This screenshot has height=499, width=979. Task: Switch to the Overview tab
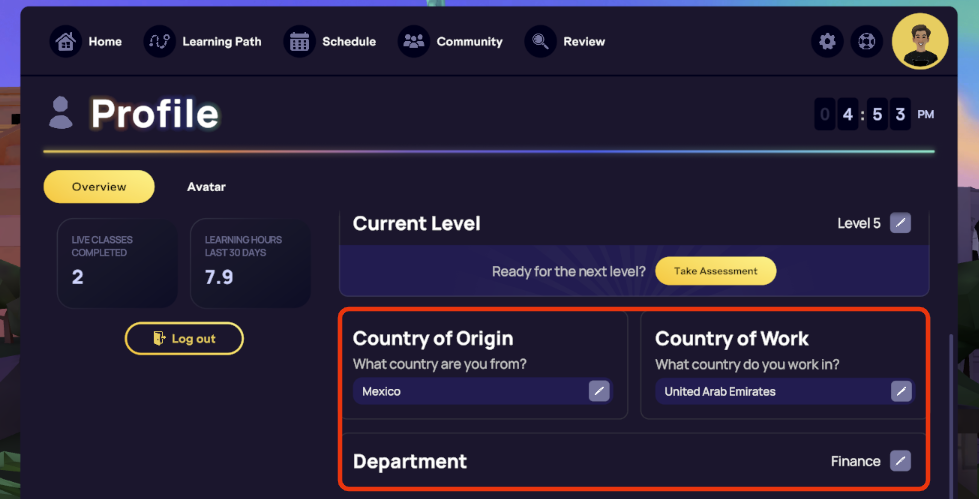click(x=99, y=187)
